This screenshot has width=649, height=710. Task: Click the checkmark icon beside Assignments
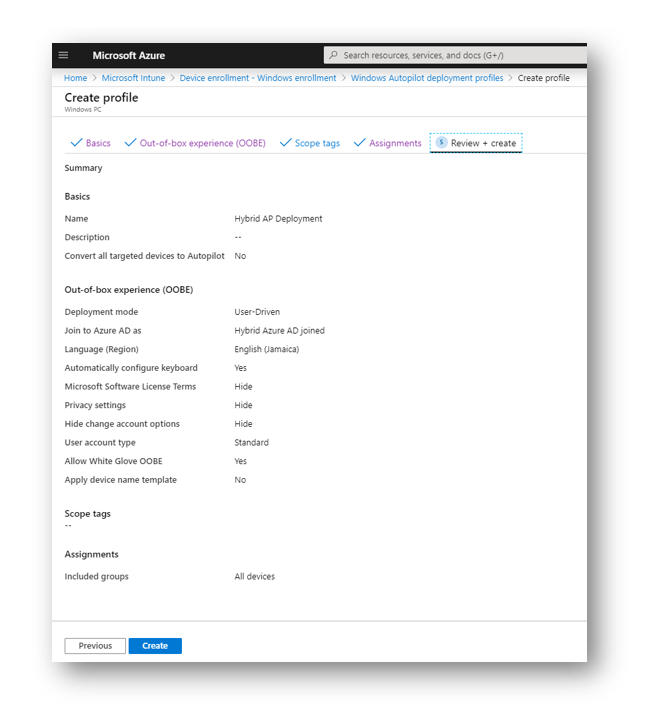point(360,143)
